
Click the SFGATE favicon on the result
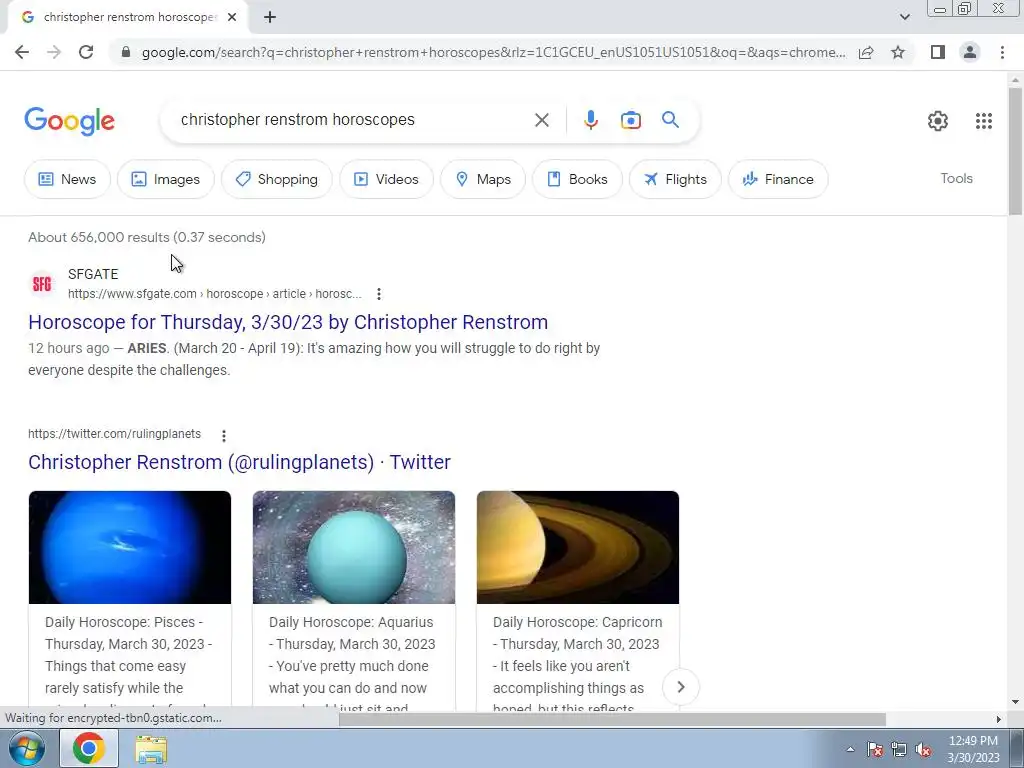(x=42, y=283)
